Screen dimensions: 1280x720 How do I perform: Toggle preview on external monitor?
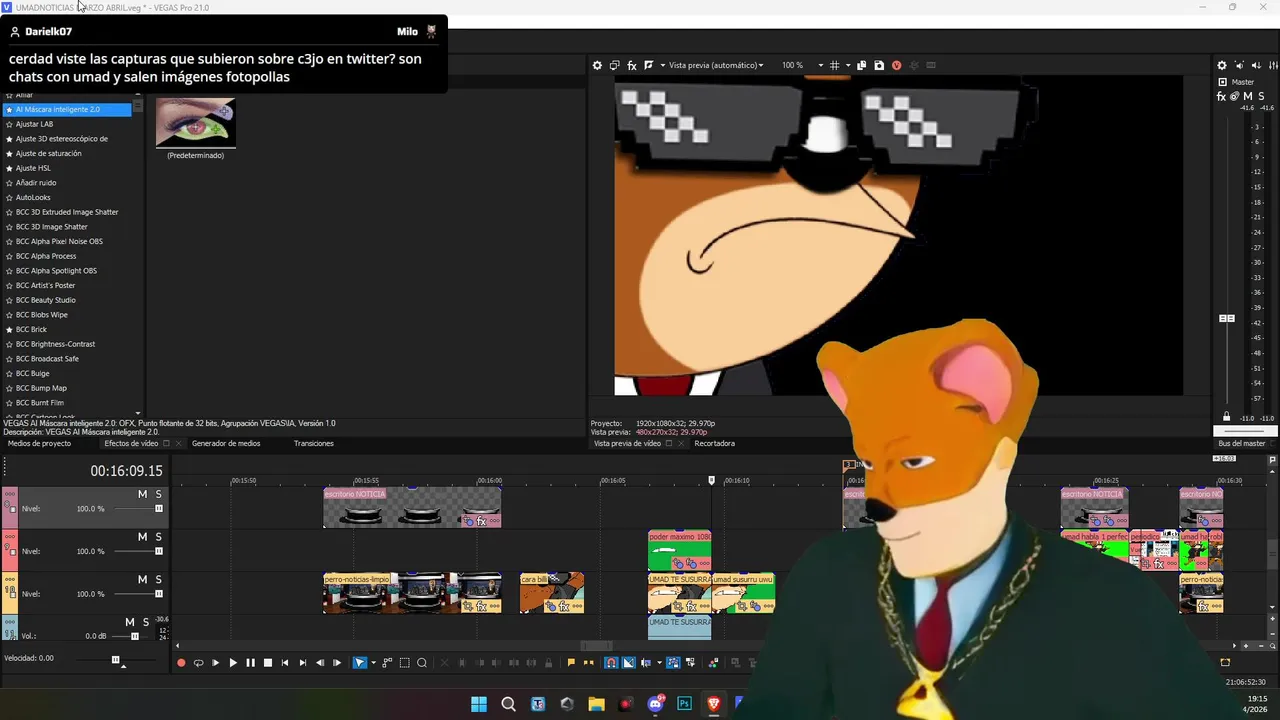pyautogui.click(x=615, y=65)
